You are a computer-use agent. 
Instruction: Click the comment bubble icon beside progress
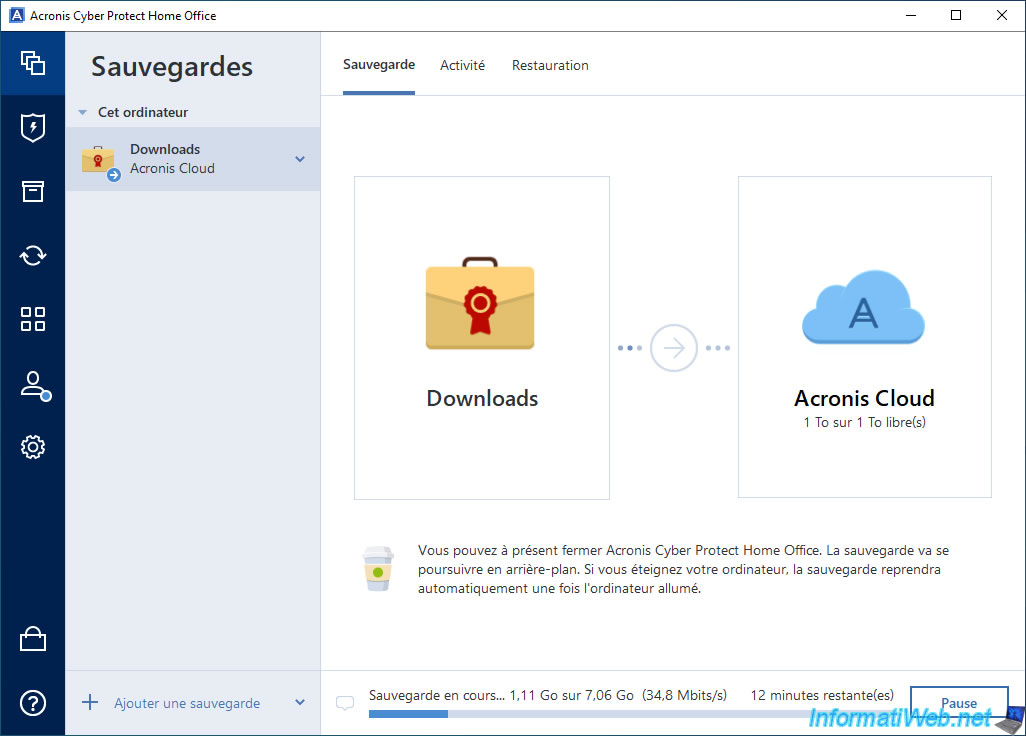point(345,703)
